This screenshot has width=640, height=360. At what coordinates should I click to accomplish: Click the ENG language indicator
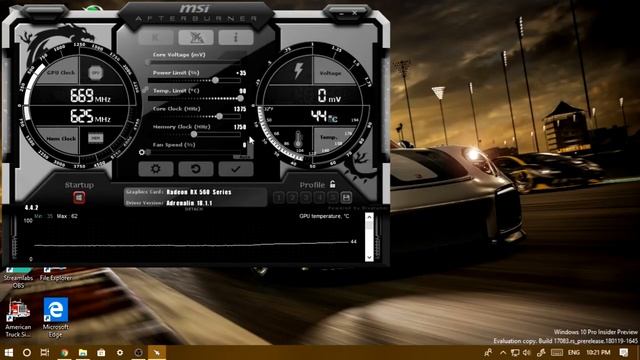point(574,352)
